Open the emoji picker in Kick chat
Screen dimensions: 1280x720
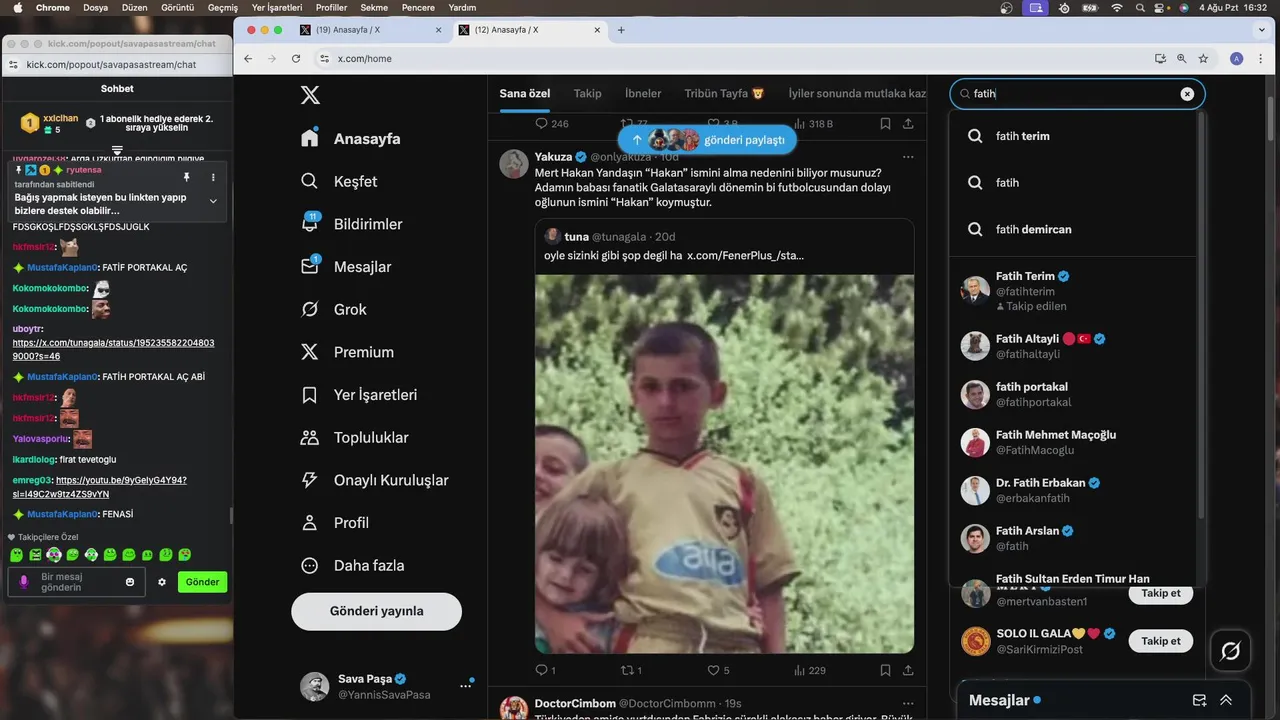(x=130, y=582)
